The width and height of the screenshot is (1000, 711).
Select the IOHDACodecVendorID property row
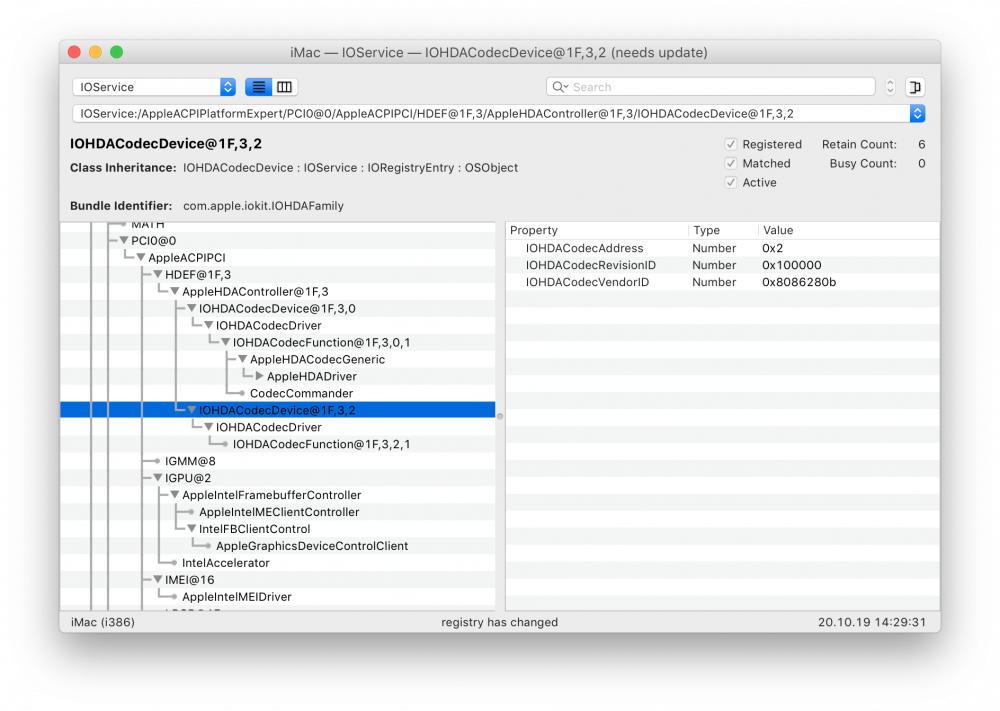click(723, 282)
